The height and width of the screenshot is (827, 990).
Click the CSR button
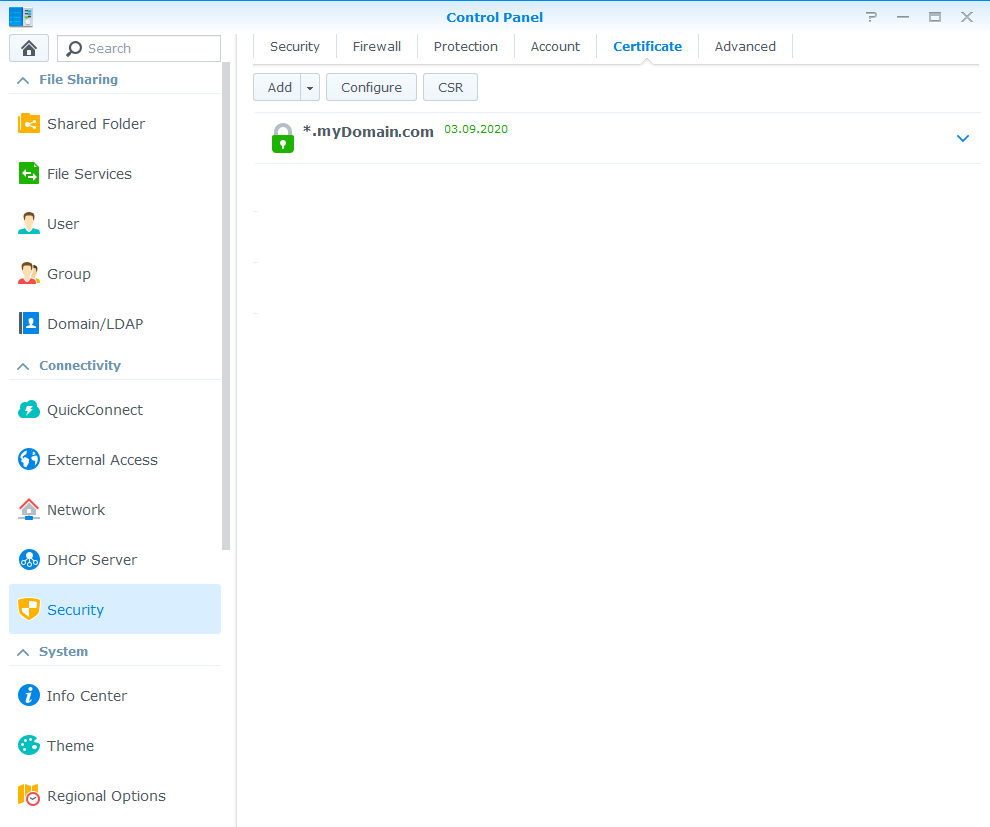(x=450, y=88)
